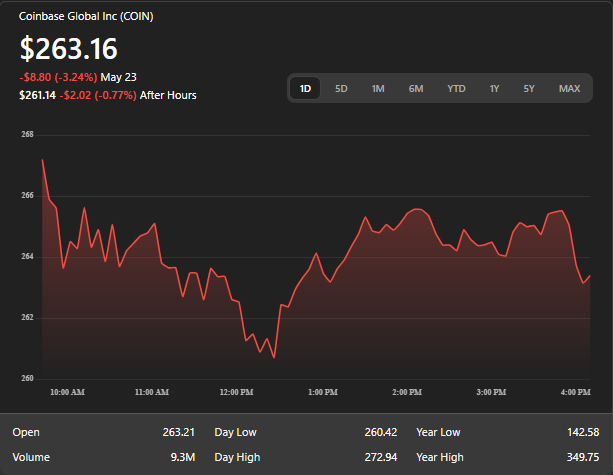
Task: Click the Day High value 272.94
Action: tap(381, 457)
